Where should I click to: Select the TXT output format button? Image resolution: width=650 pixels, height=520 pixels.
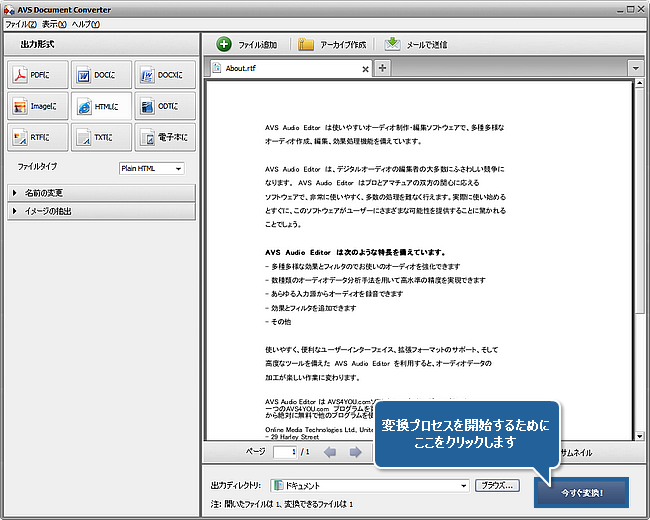pyautogui.click(x=102, y=137)
